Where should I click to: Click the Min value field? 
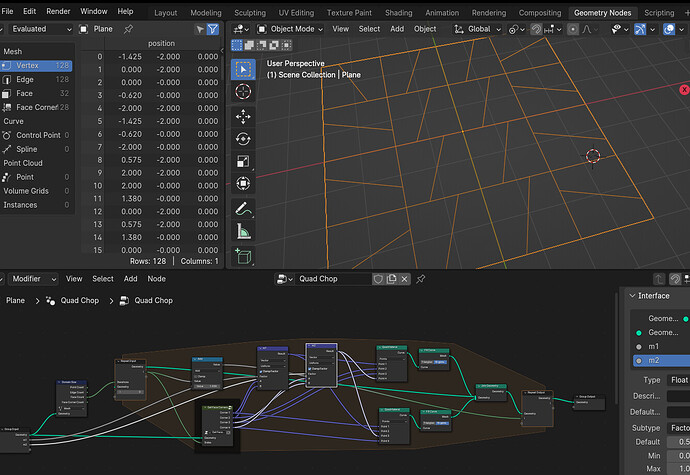pos(678,456)
